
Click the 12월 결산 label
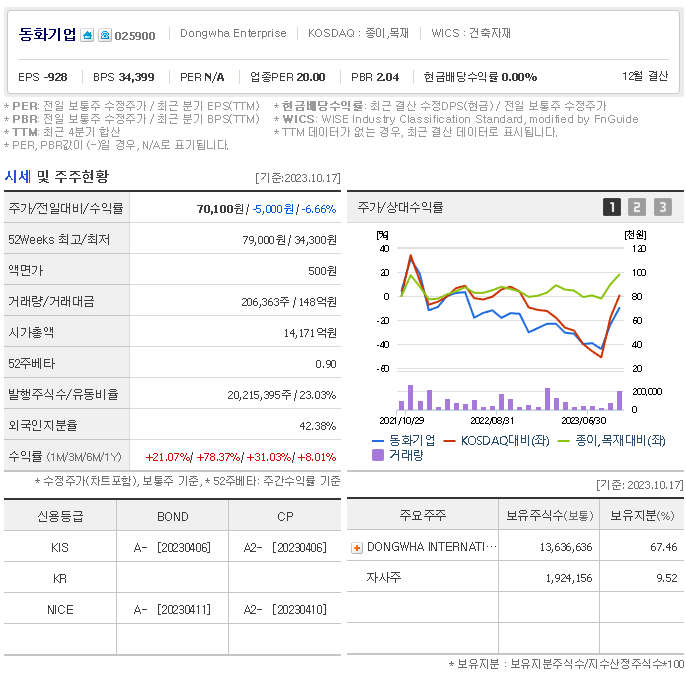pyautogui.click(x=645, y=76)
